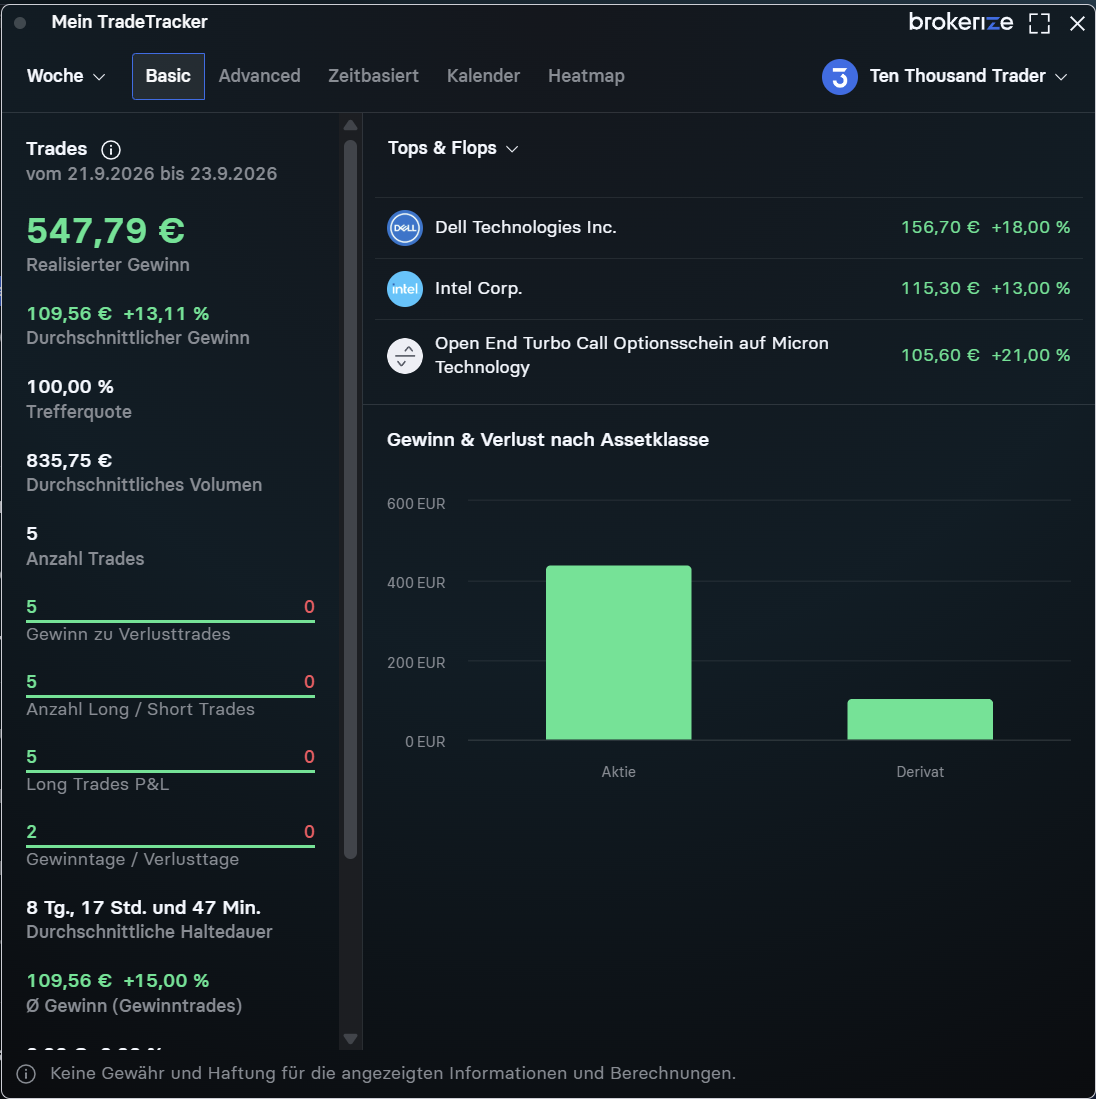Close the TradeTracker window
1096x1099 pixels.
pos(1077,23)
